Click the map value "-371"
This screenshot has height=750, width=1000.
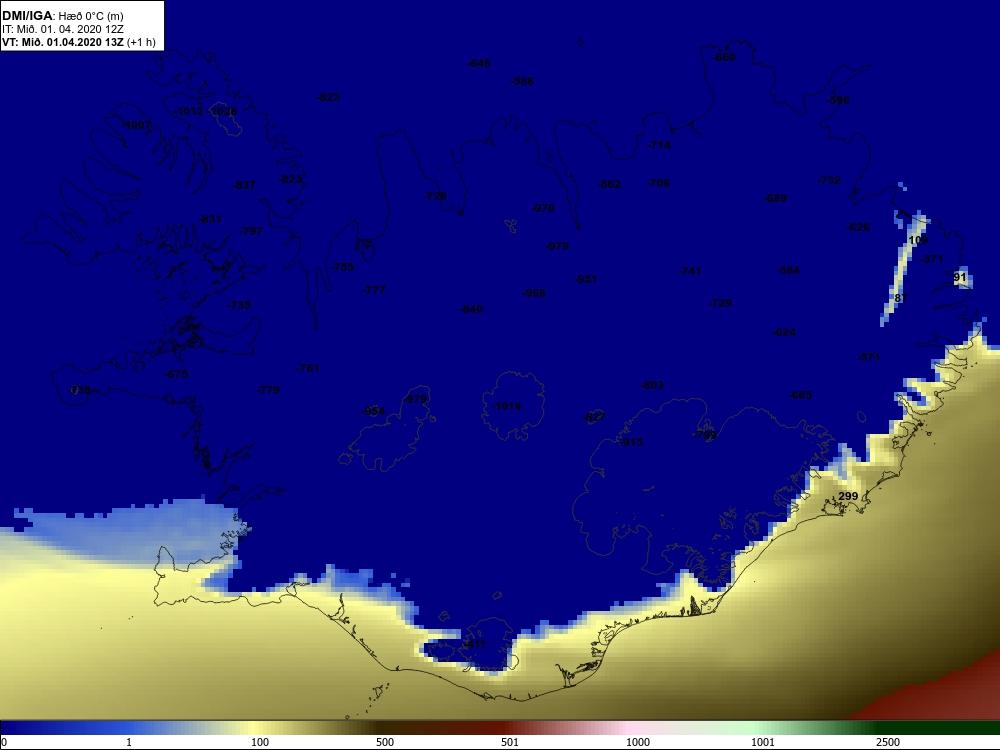(x=932, y=259)
